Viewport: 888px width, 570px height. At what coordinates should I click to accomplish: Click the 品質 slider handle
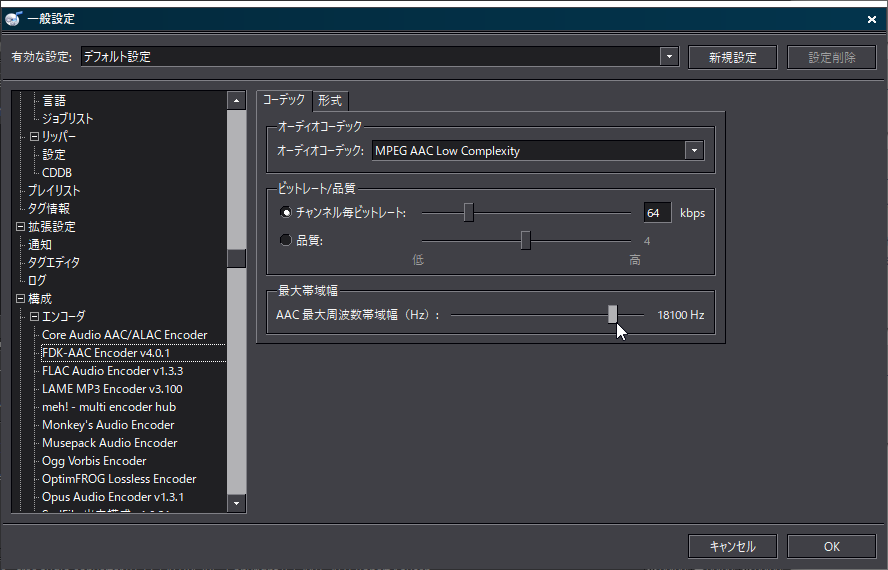526,240
